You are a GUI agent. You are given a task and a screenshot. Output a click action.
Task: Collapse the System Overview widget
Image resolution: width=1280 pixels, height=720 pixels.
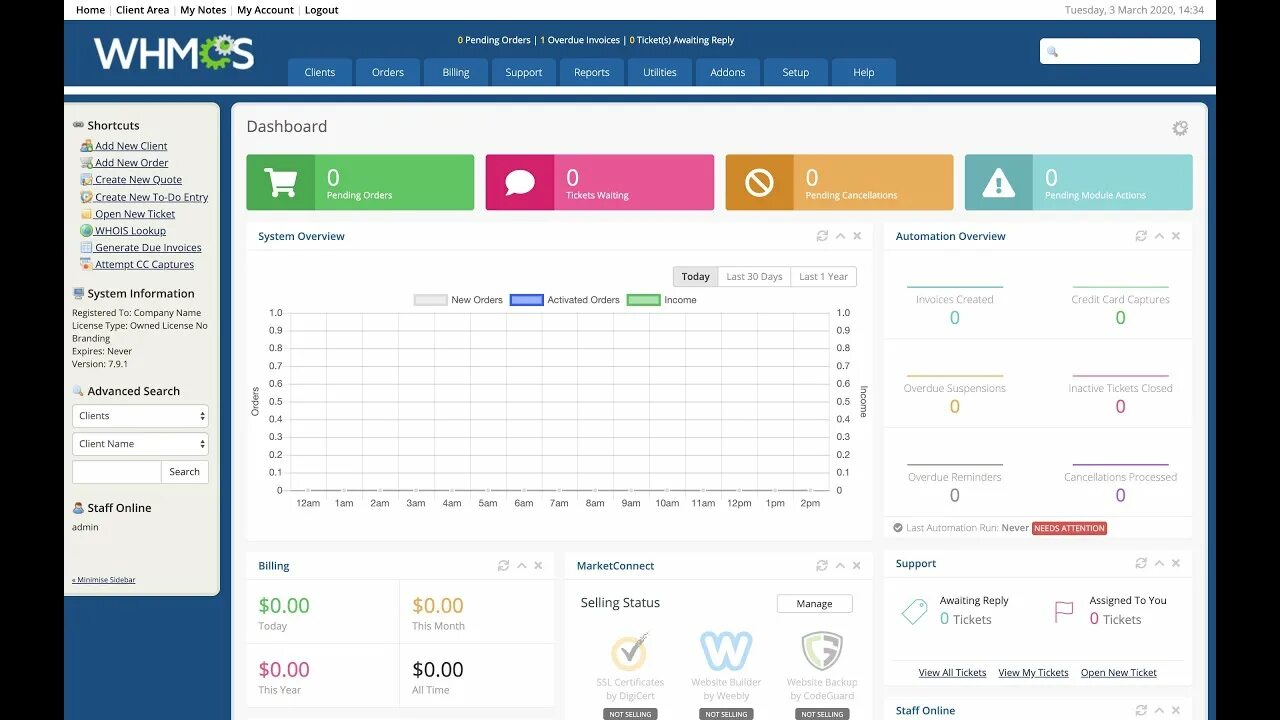(x=840, y=236)
